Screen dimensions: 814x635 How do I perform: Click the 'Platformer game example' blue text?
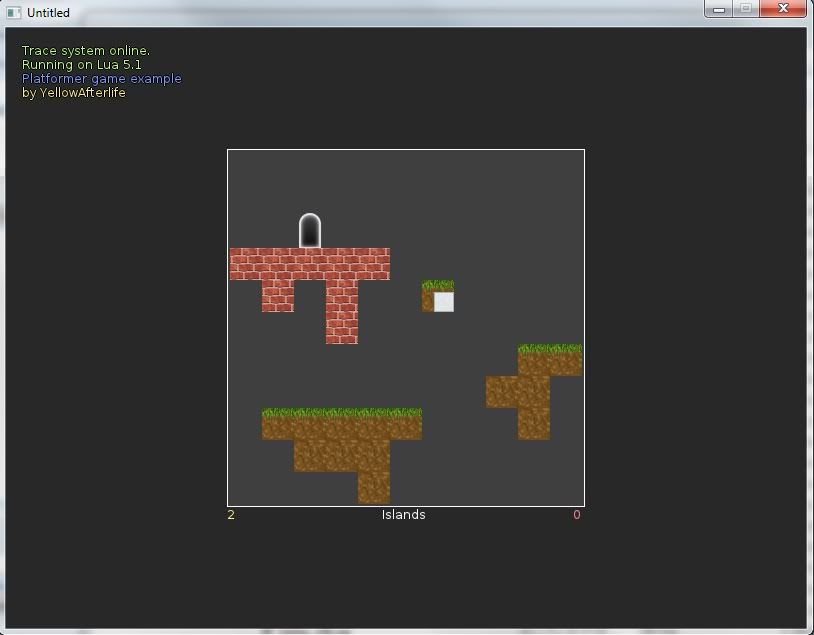(102, 78)
